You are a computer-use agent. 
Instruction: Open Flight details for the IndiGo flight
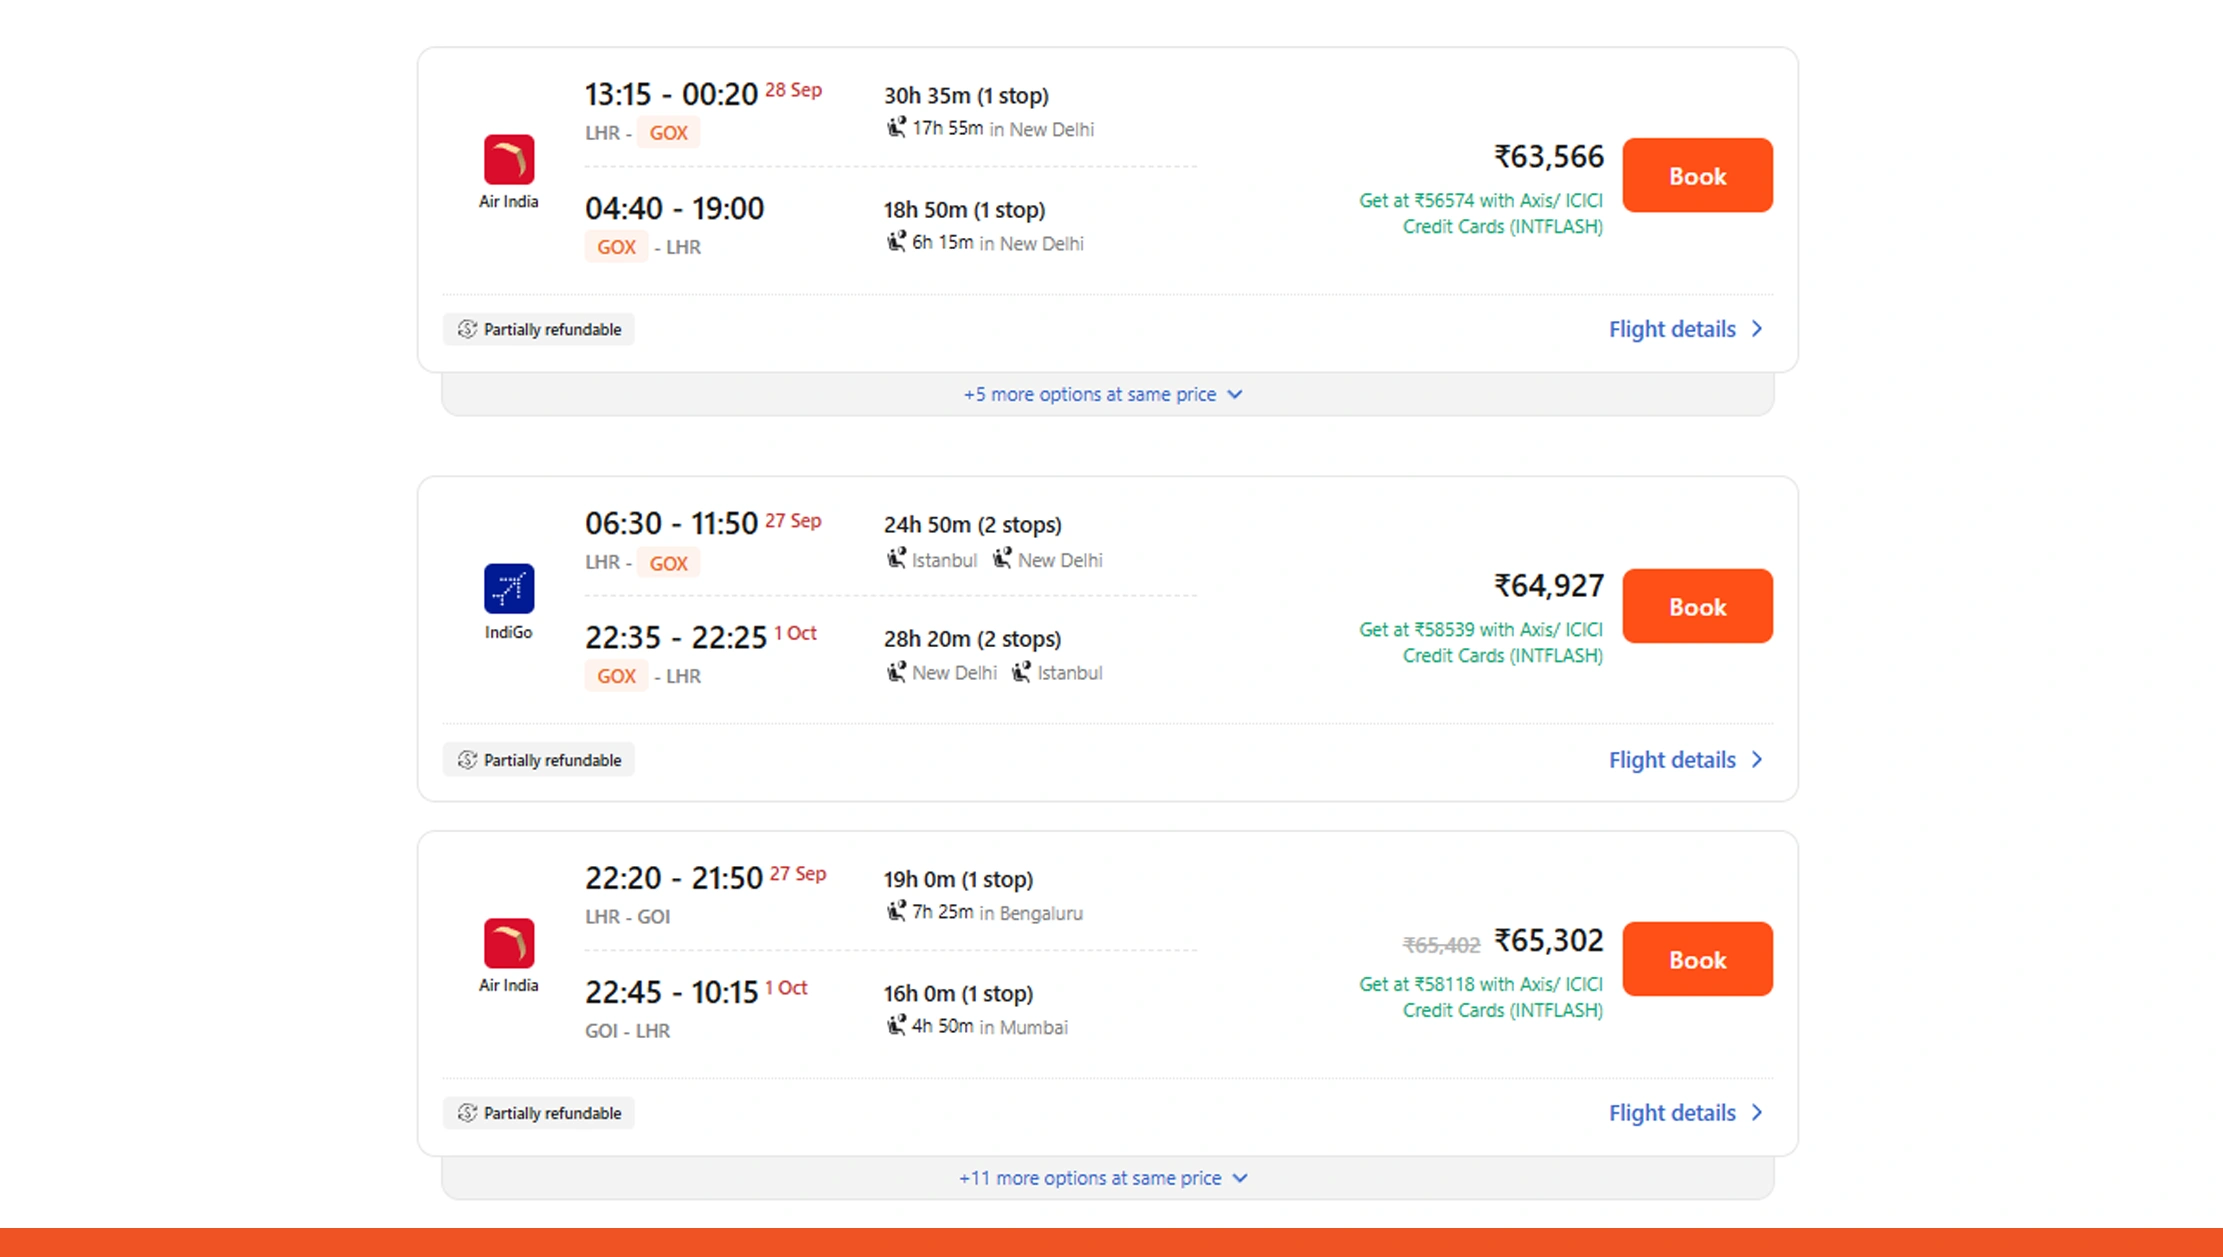point(1672,760)
